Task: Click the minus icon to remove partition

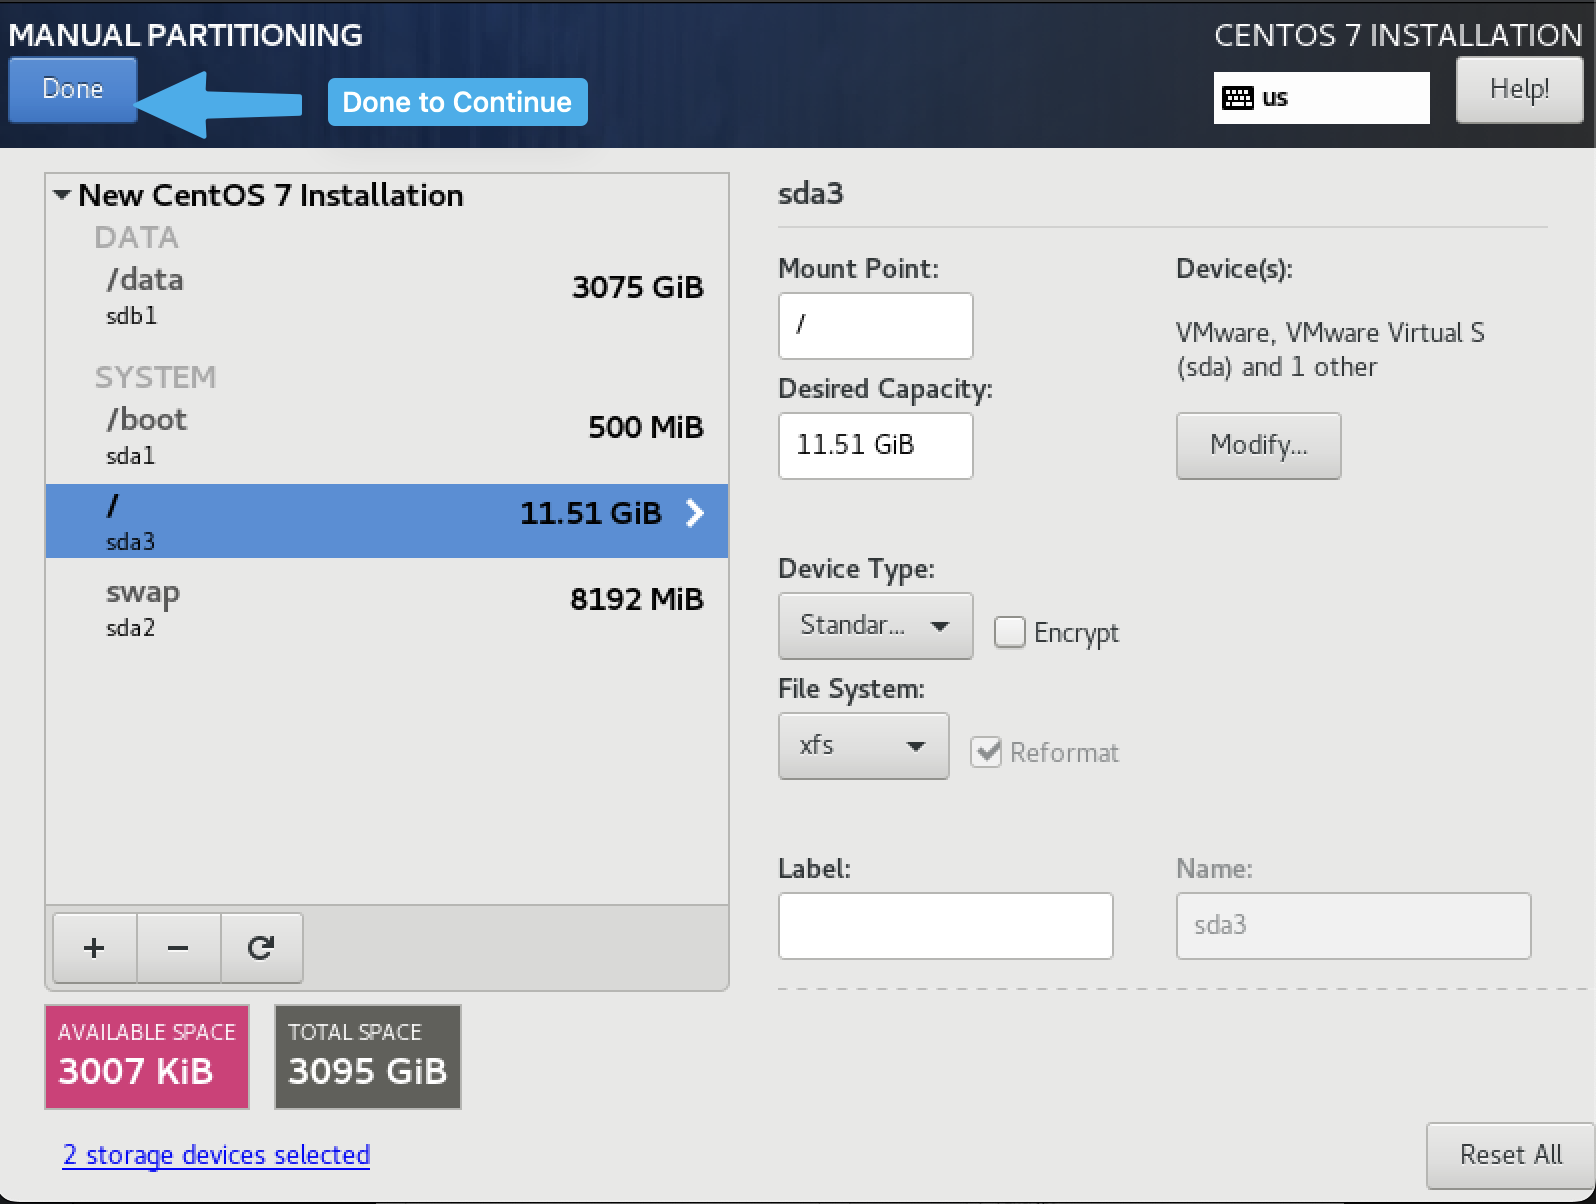Action: click(x=178, y=947)
